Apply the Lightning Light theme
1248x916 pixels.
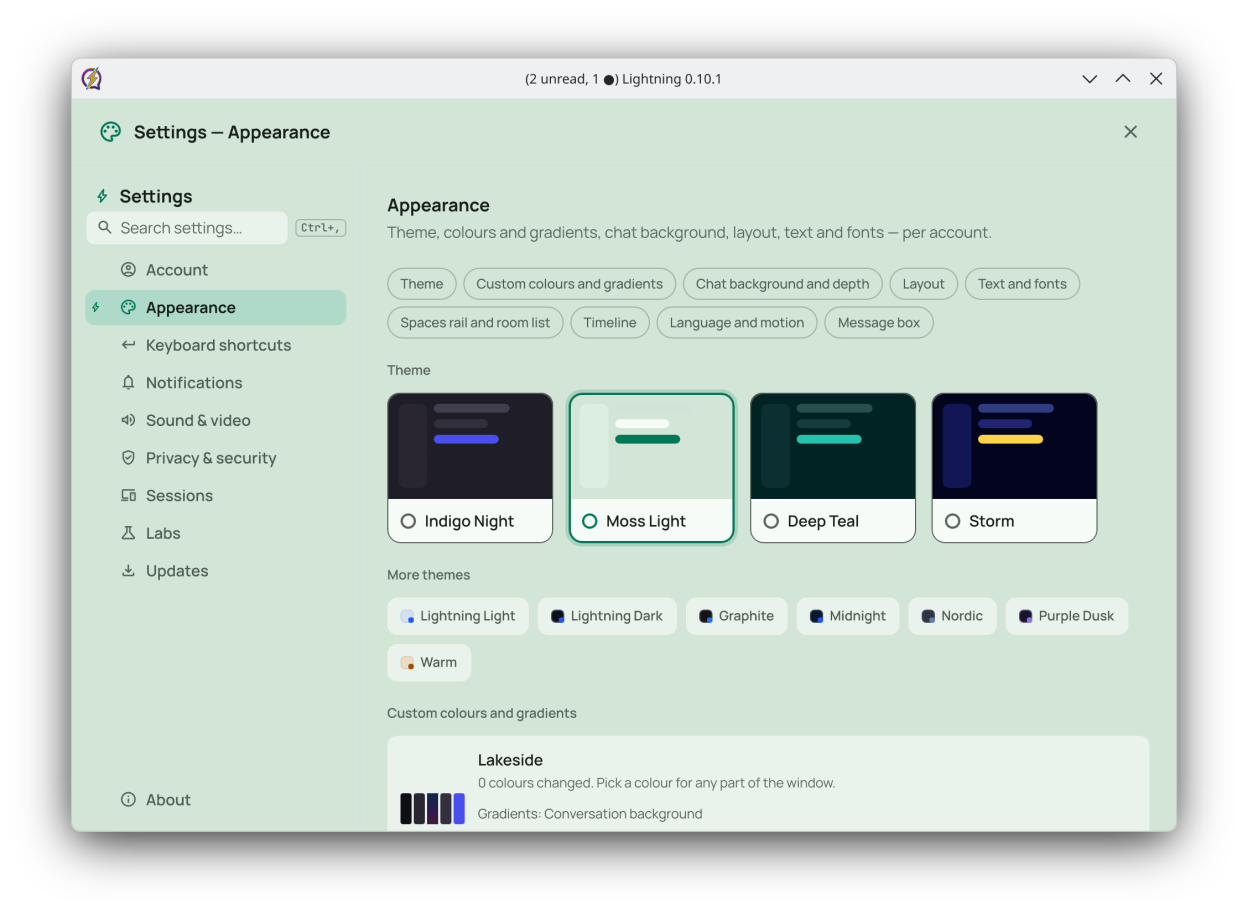[458, 616]
